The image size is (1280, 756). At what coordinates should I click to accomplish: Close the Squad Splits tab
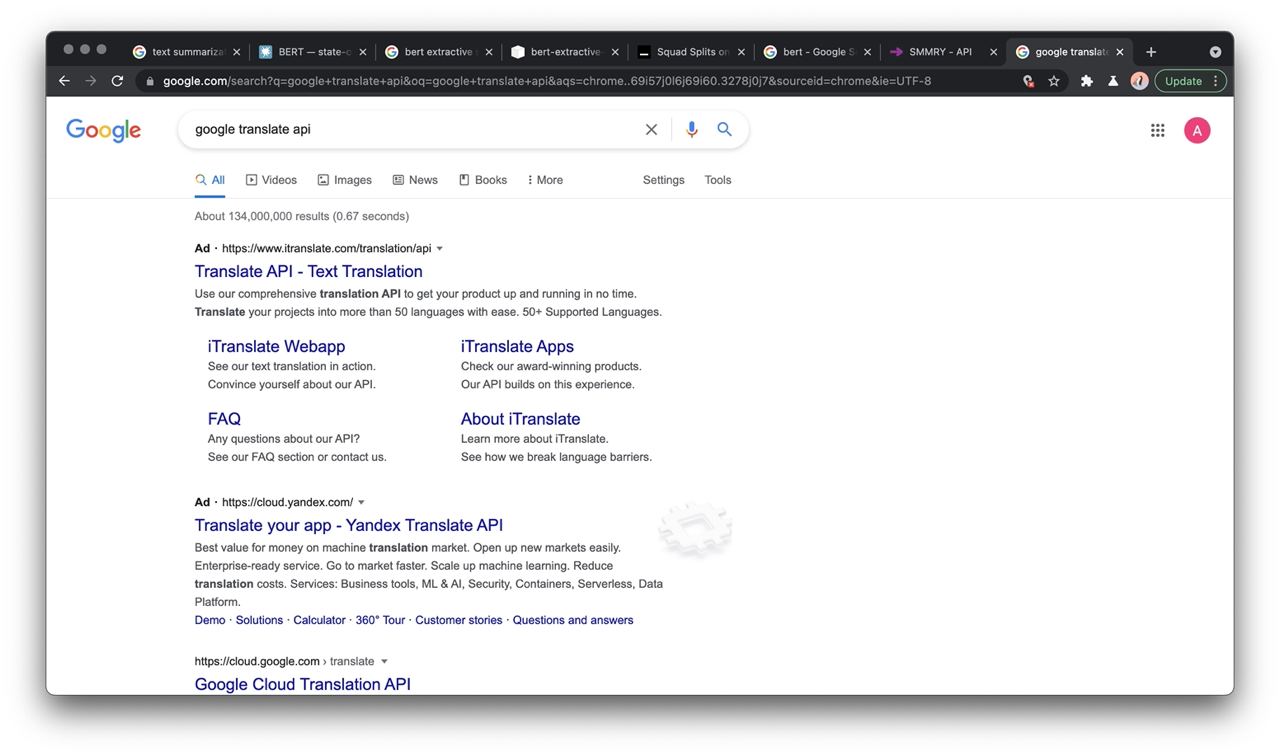741,52
